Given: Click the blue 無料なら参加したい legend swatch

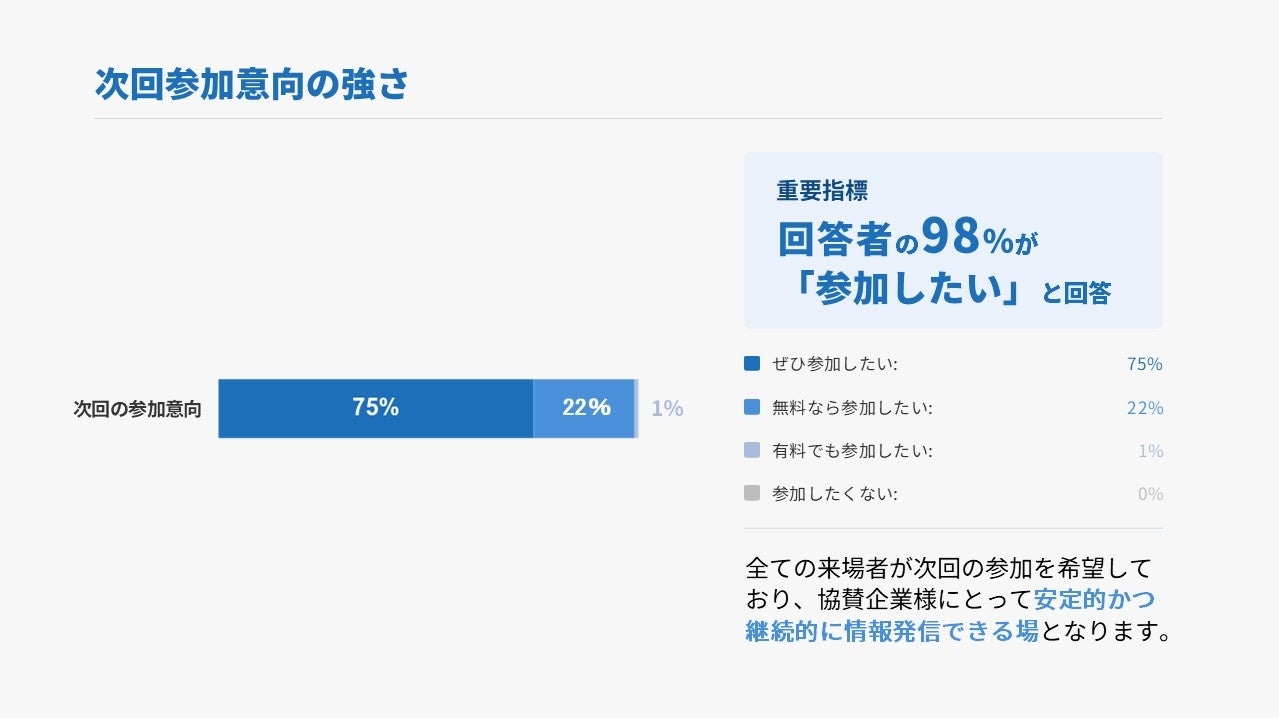Looking at the screenshot, I should [752, 408].
